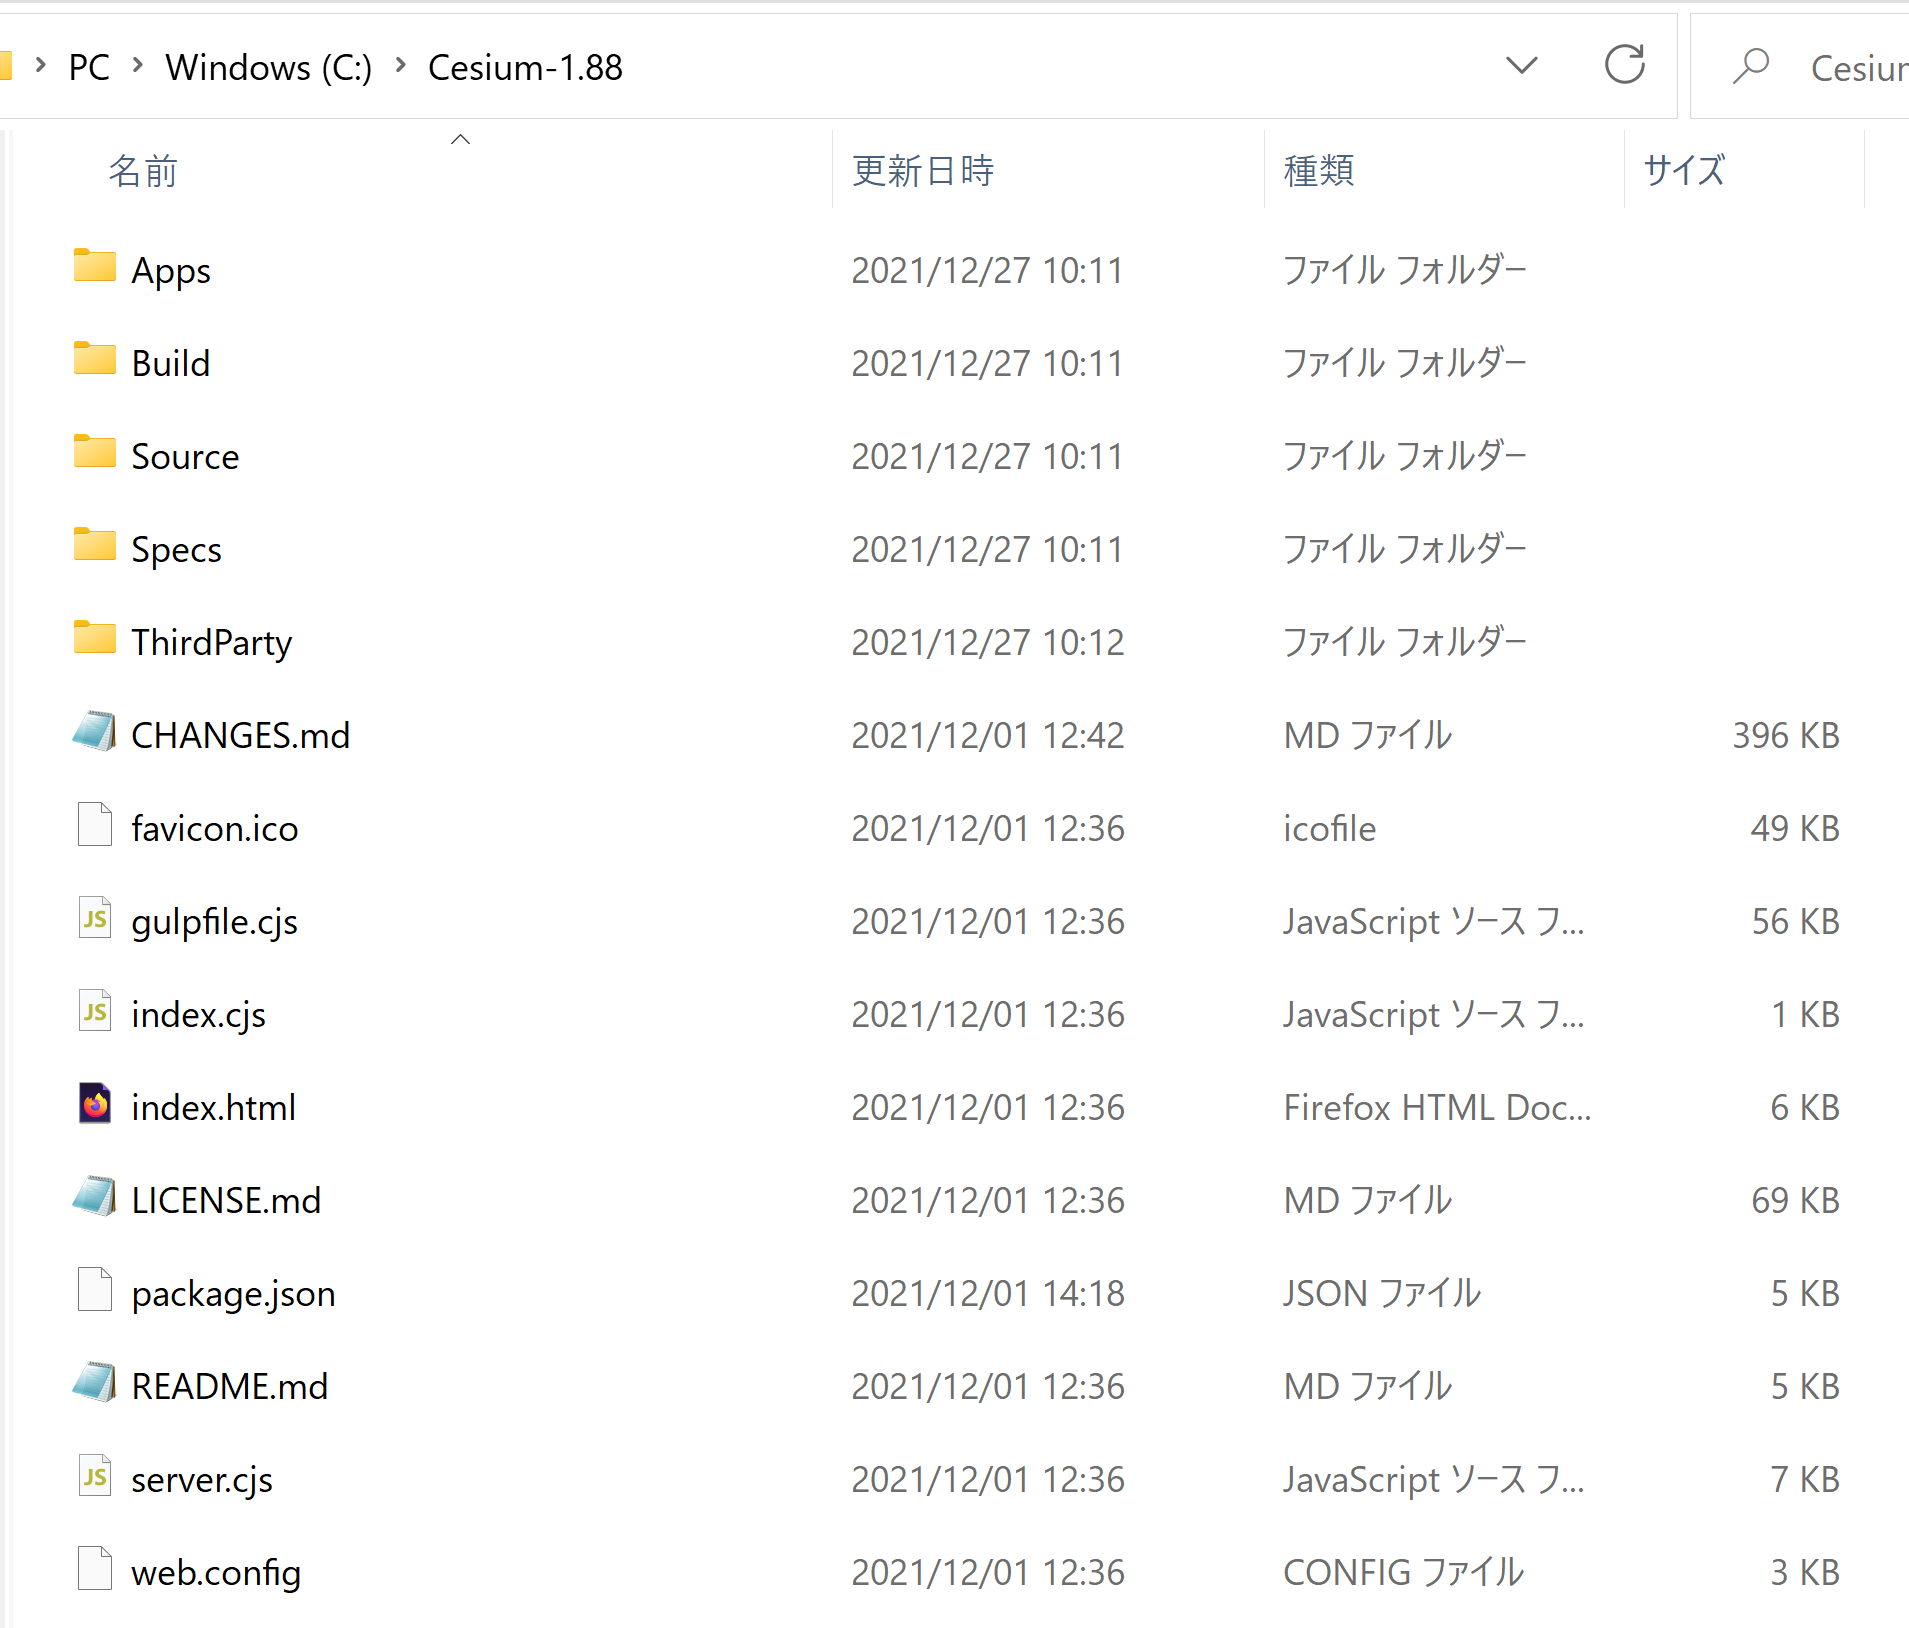Go to Windows (C:) in breadcrumb

[268, 67]
